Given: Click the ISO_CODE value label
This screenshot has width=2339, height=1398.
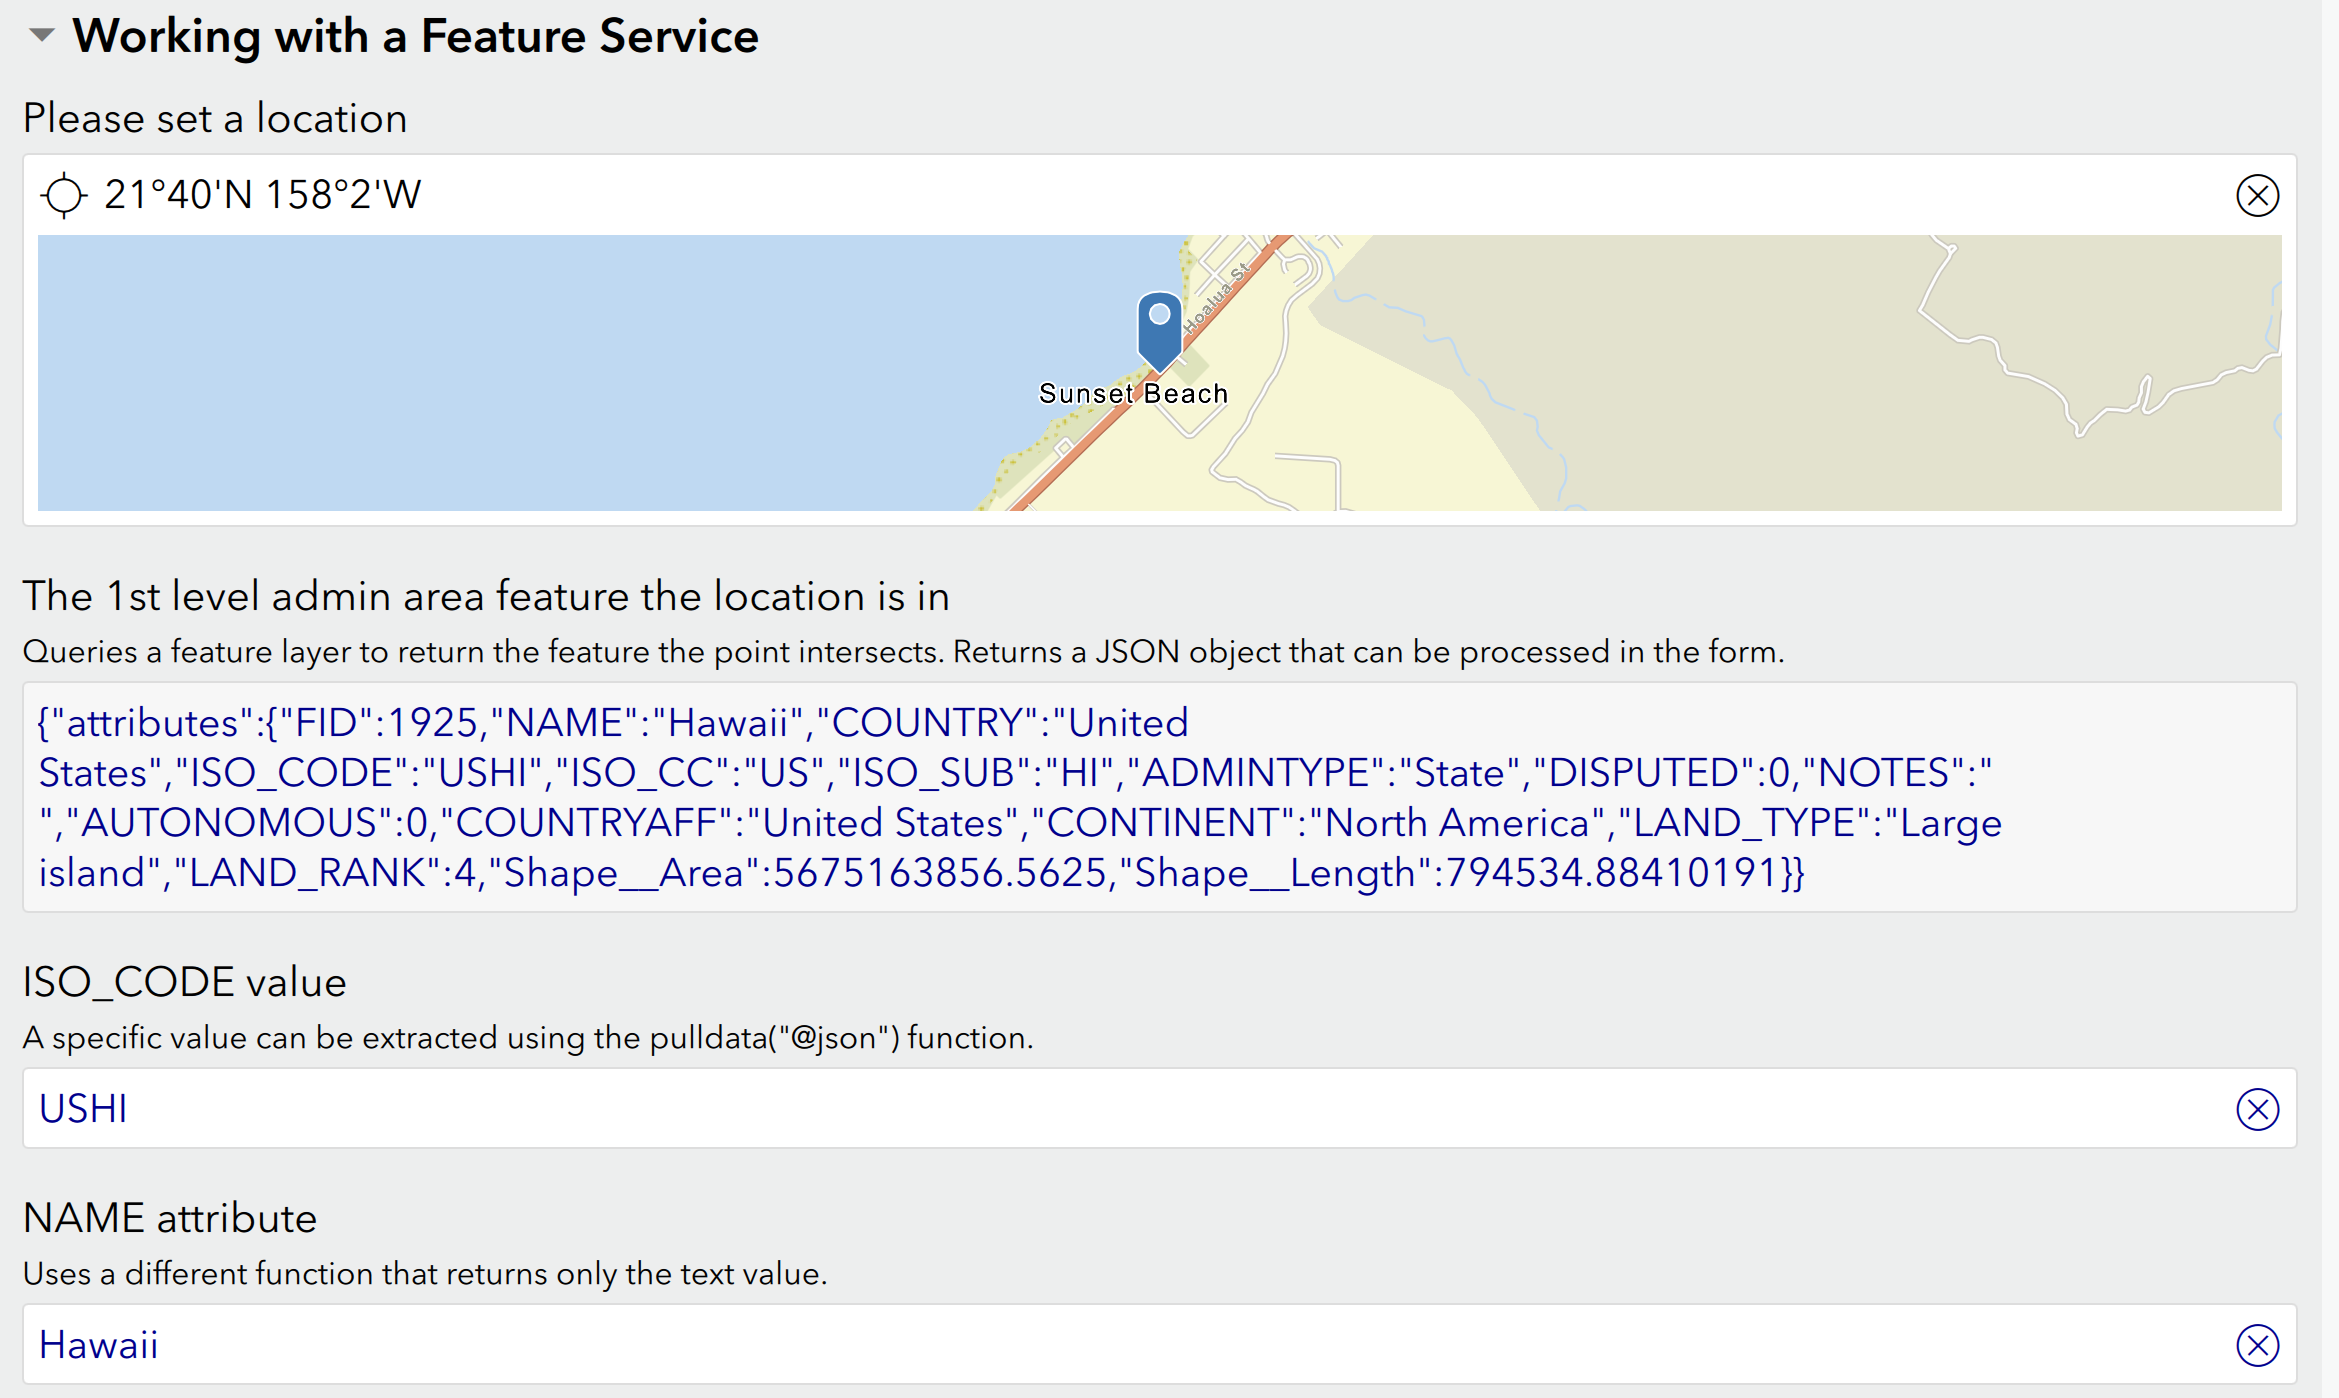Looking at the screenshot, I should [184, 982].
